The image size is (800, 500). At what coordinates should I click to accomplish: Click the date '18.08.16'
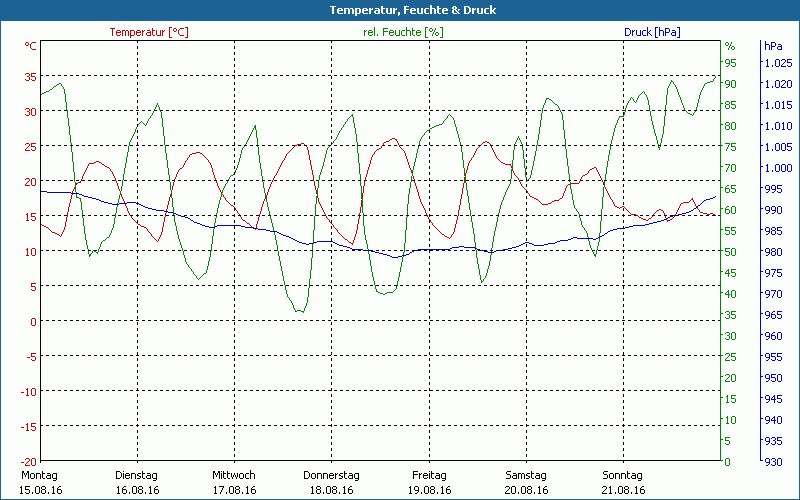tap(332, 490)
